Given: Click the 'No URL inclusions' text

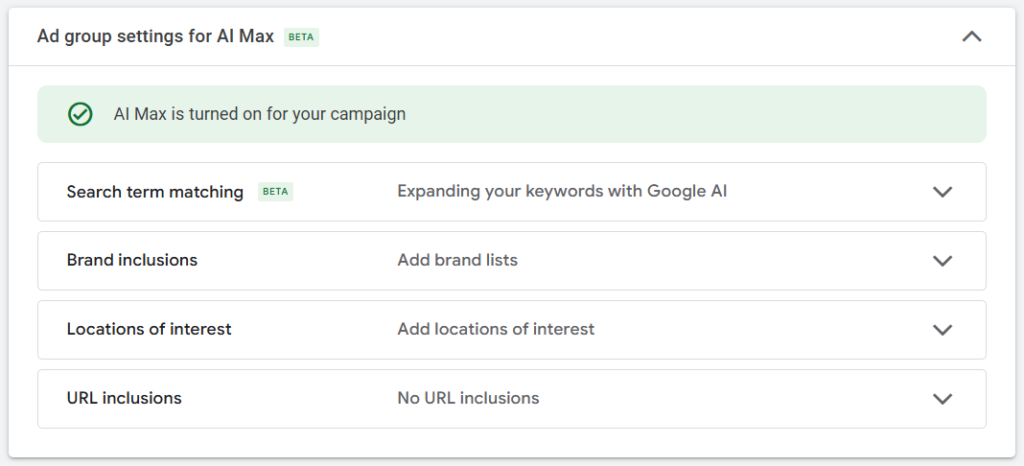Looking at the screenshot, I should tap(468, 398).
